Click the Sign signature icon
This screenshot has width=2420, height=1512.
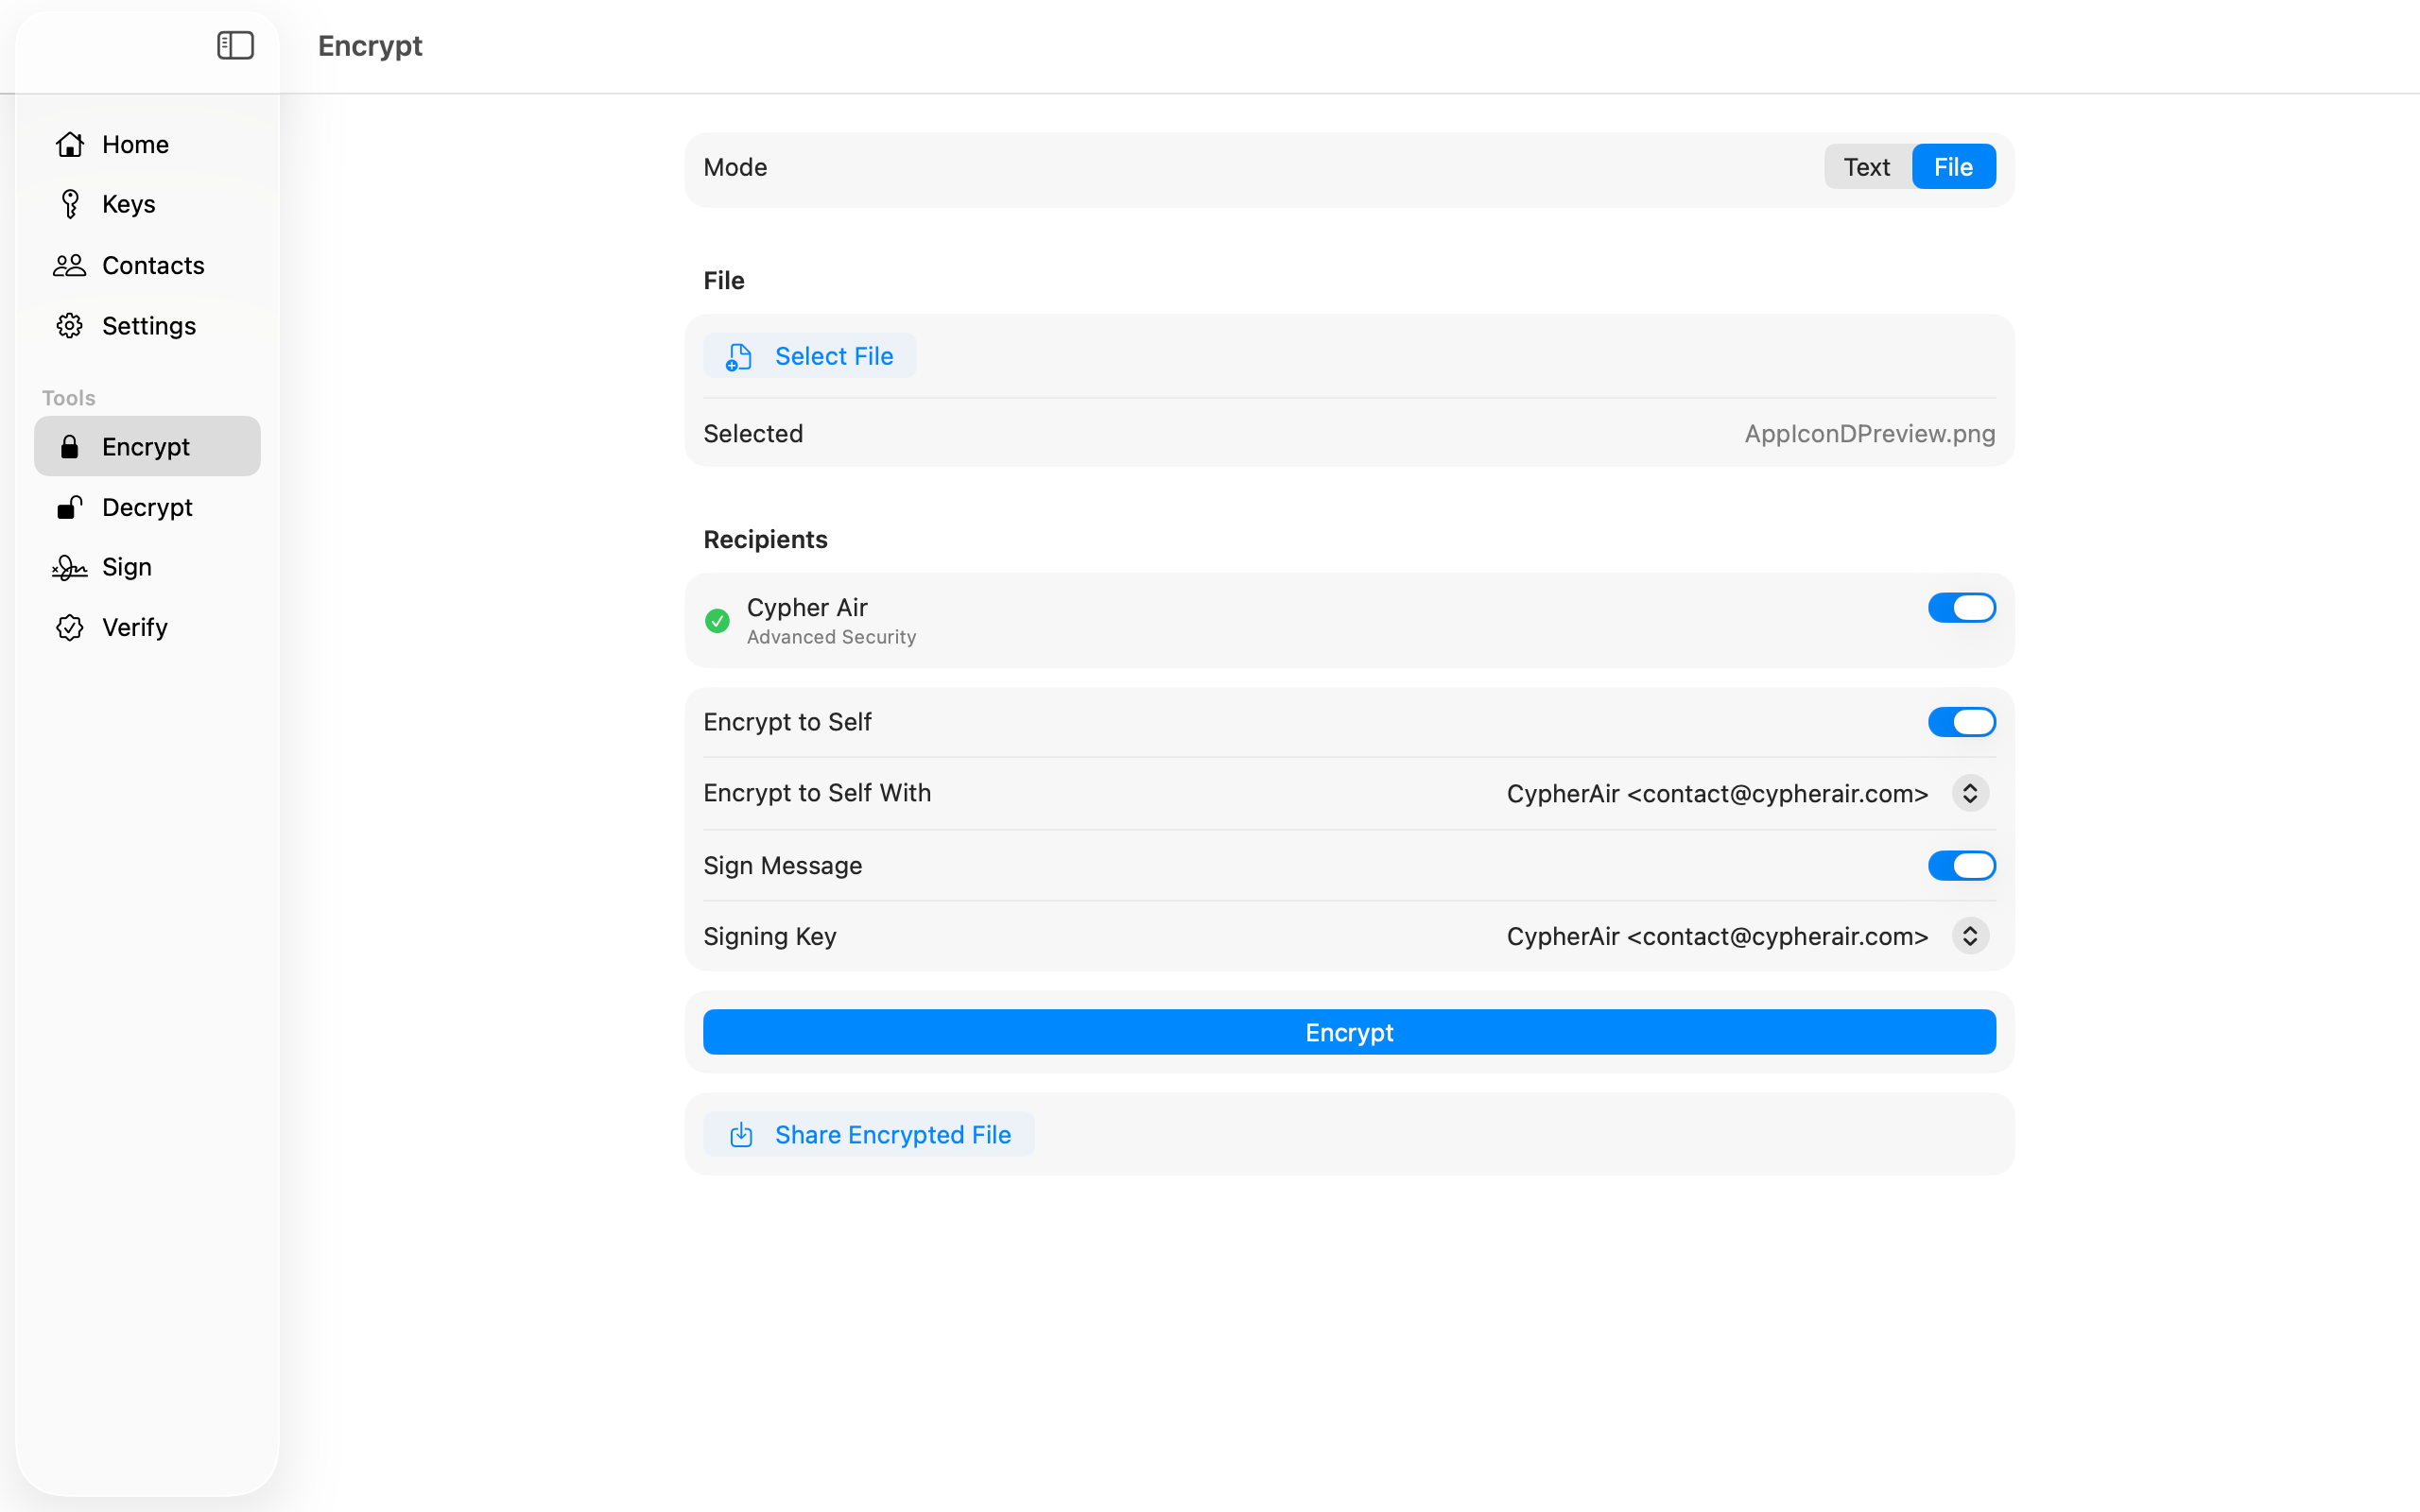70,567
